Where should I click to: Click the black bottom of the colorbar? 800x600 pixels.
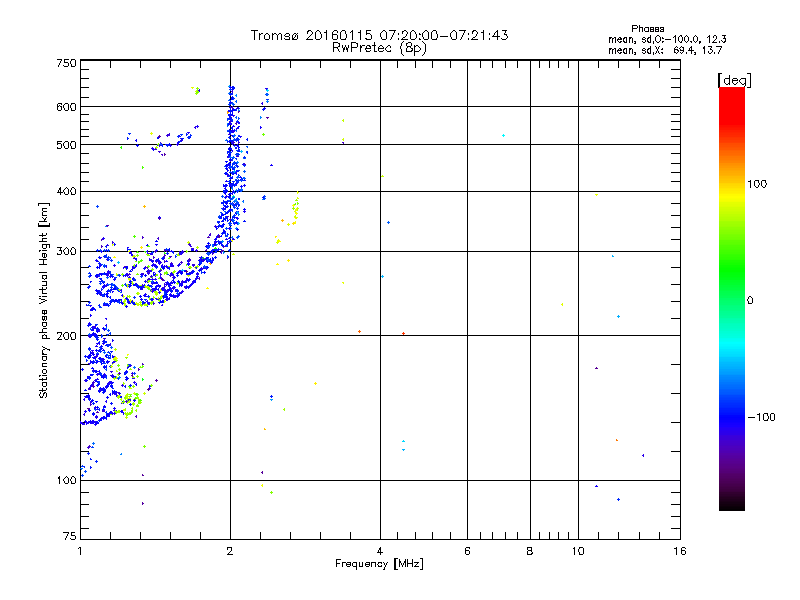pyautogui.click(x=732, y=504)
